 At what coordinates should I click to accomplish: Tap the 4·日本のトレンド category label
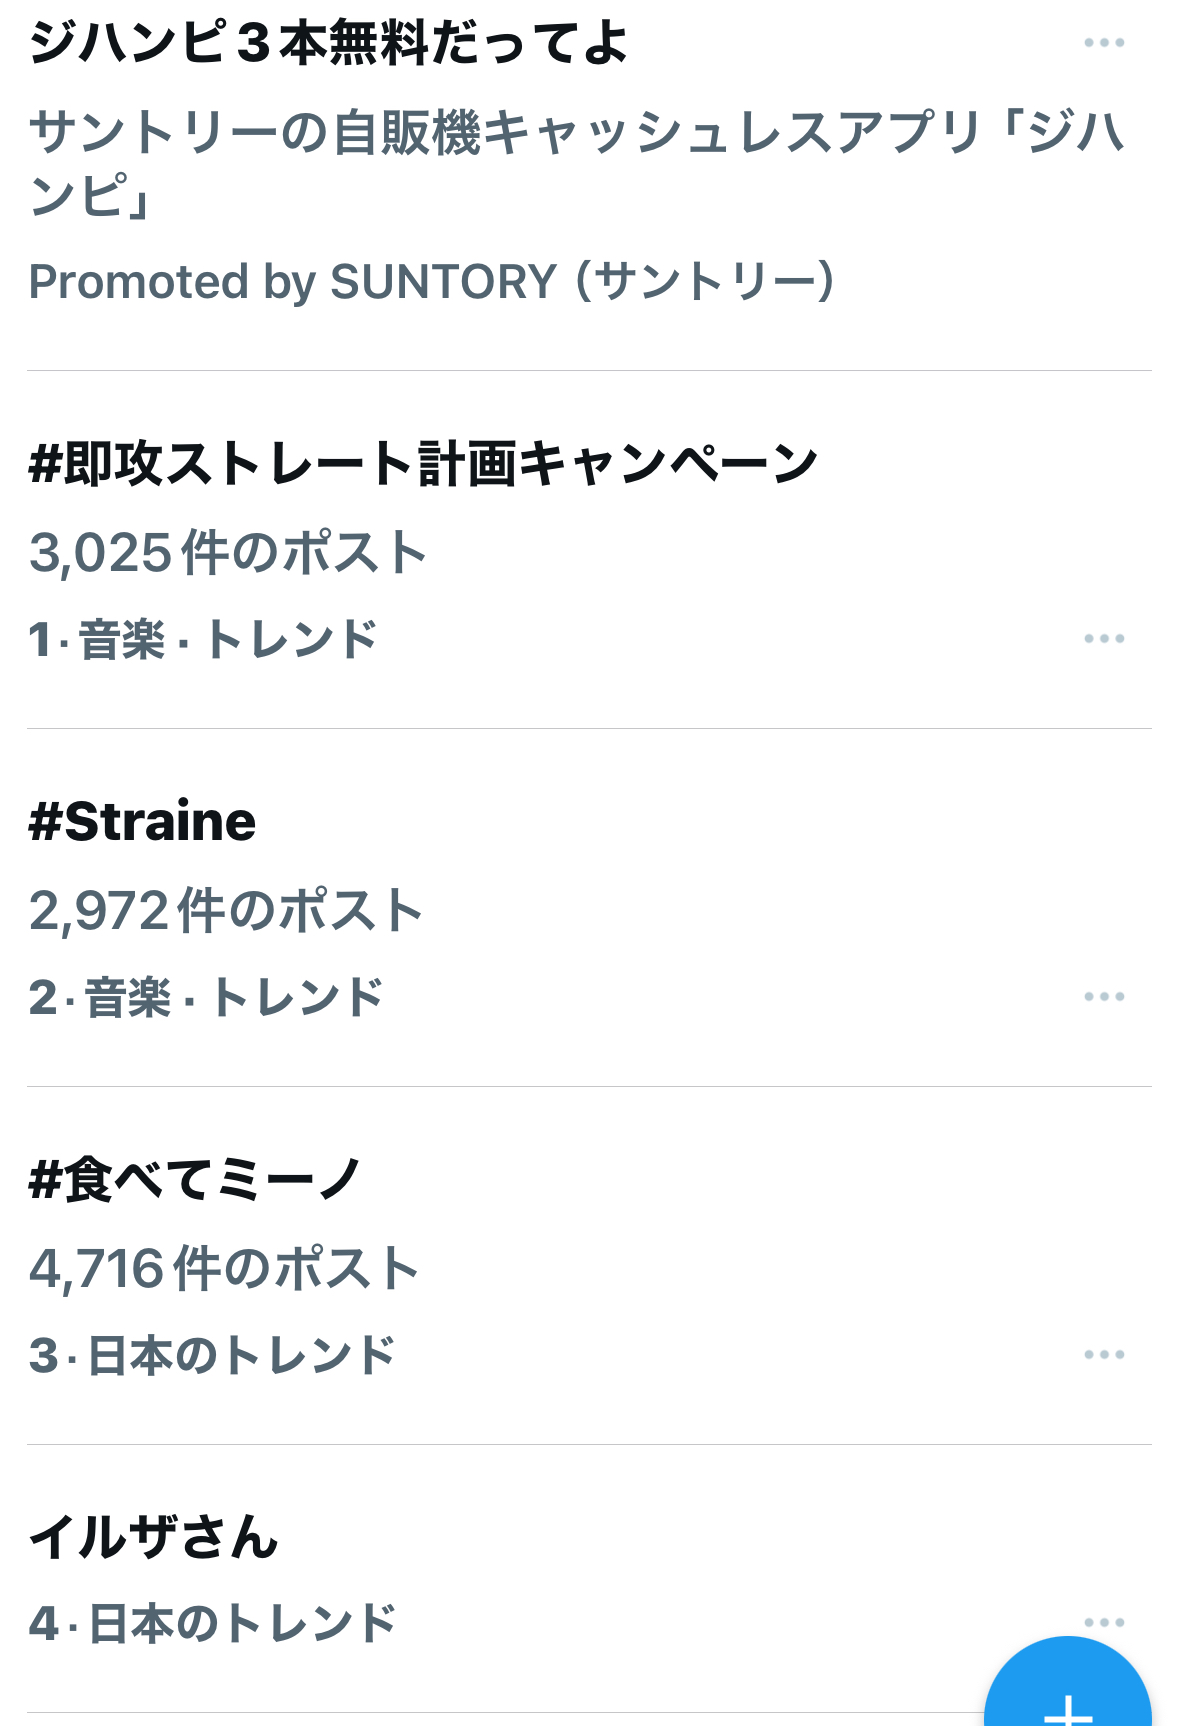click(x=212, y=1623)
